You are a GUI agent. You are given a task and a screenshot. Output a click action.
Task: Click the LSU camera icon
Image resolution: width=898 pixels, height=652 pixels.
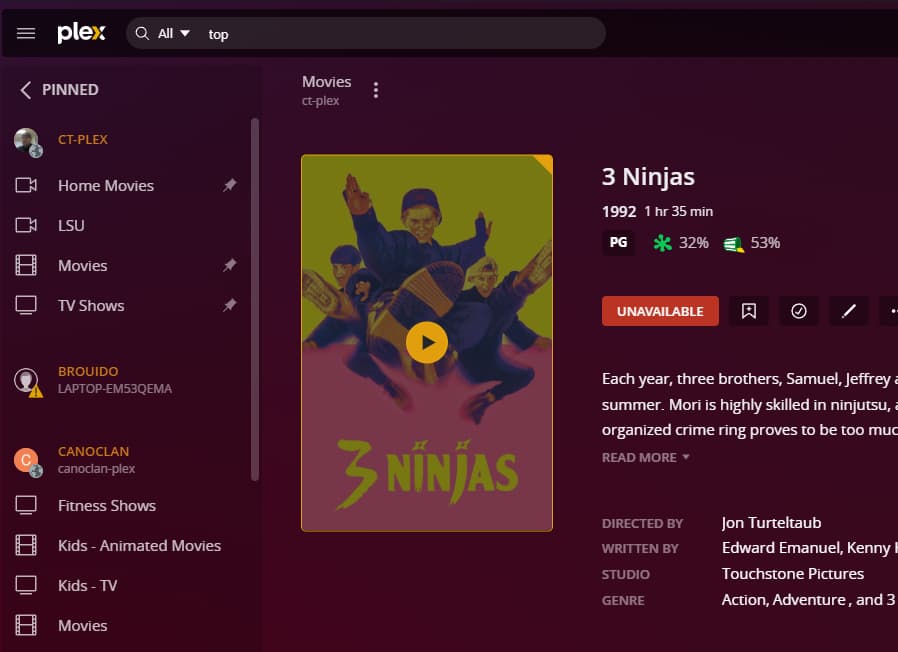pyautogui.click(x=26, y=225)
